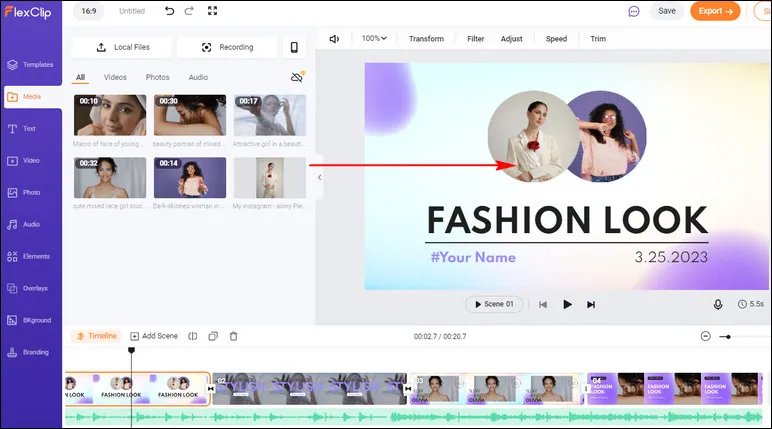The height and width of the screenshot is (429, 772).
Task: Click the redo arrow icon
Action: 189,11
